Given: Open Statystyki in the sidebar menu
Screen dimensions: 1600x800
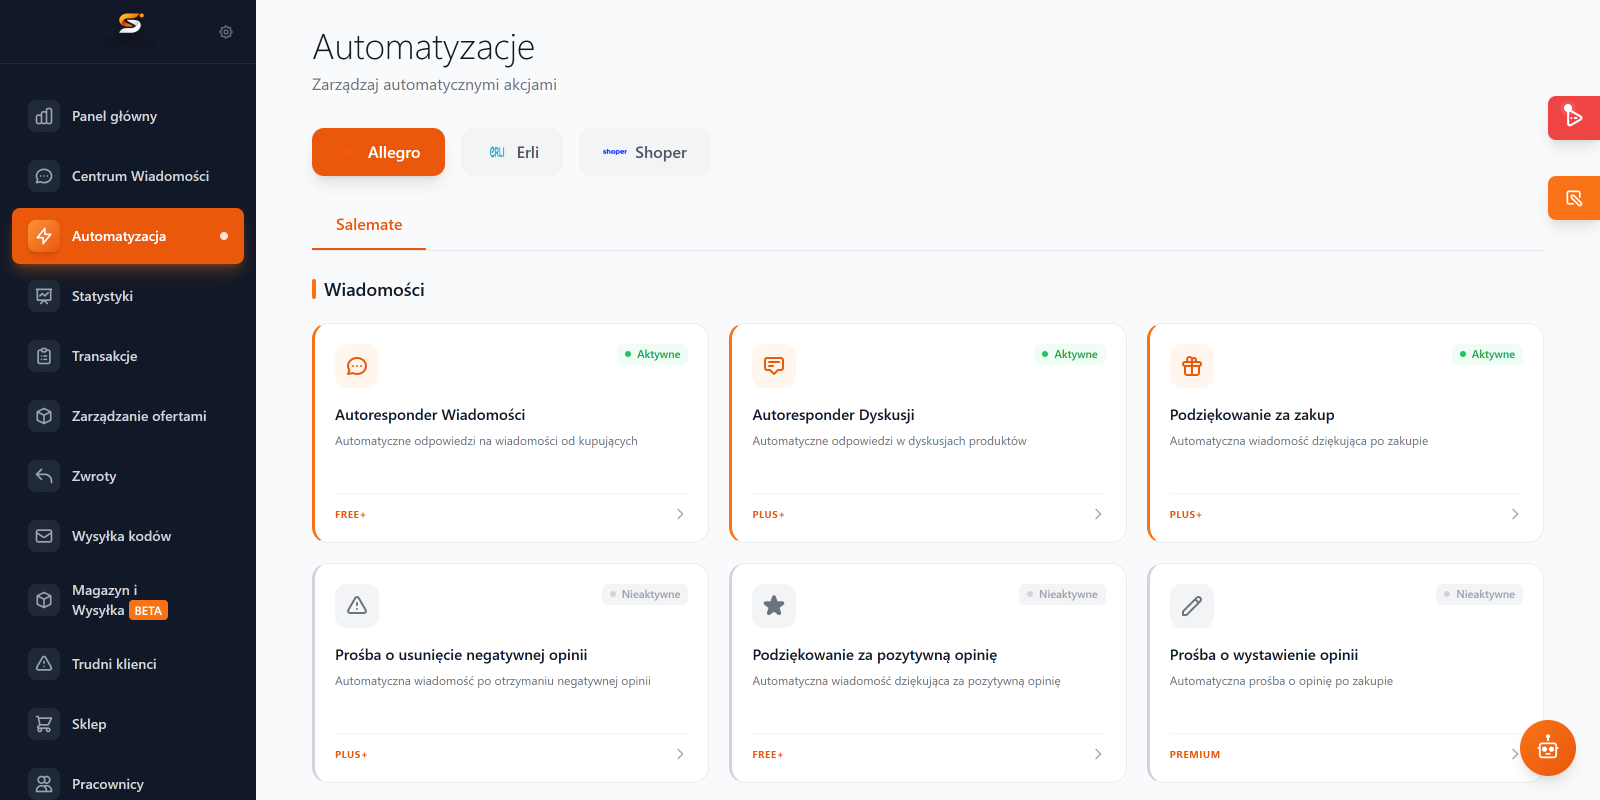Looking at the screenshot, I should [128, 296].
